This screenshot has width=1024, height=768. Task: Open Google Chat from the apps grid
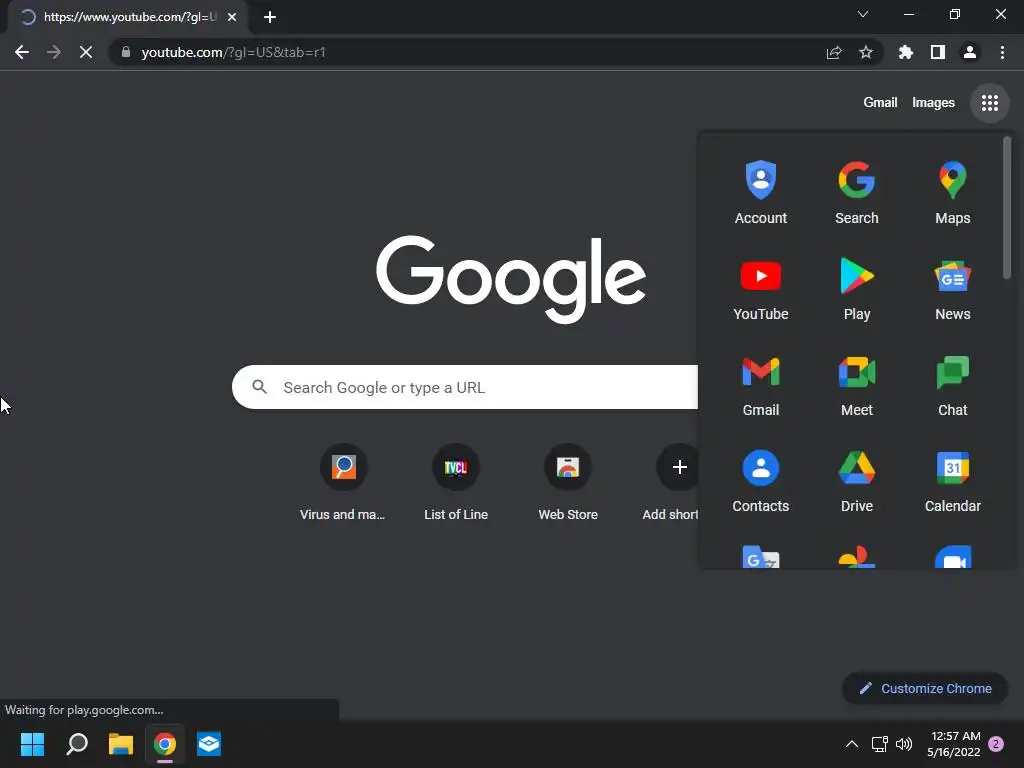(x=952, y=385)
